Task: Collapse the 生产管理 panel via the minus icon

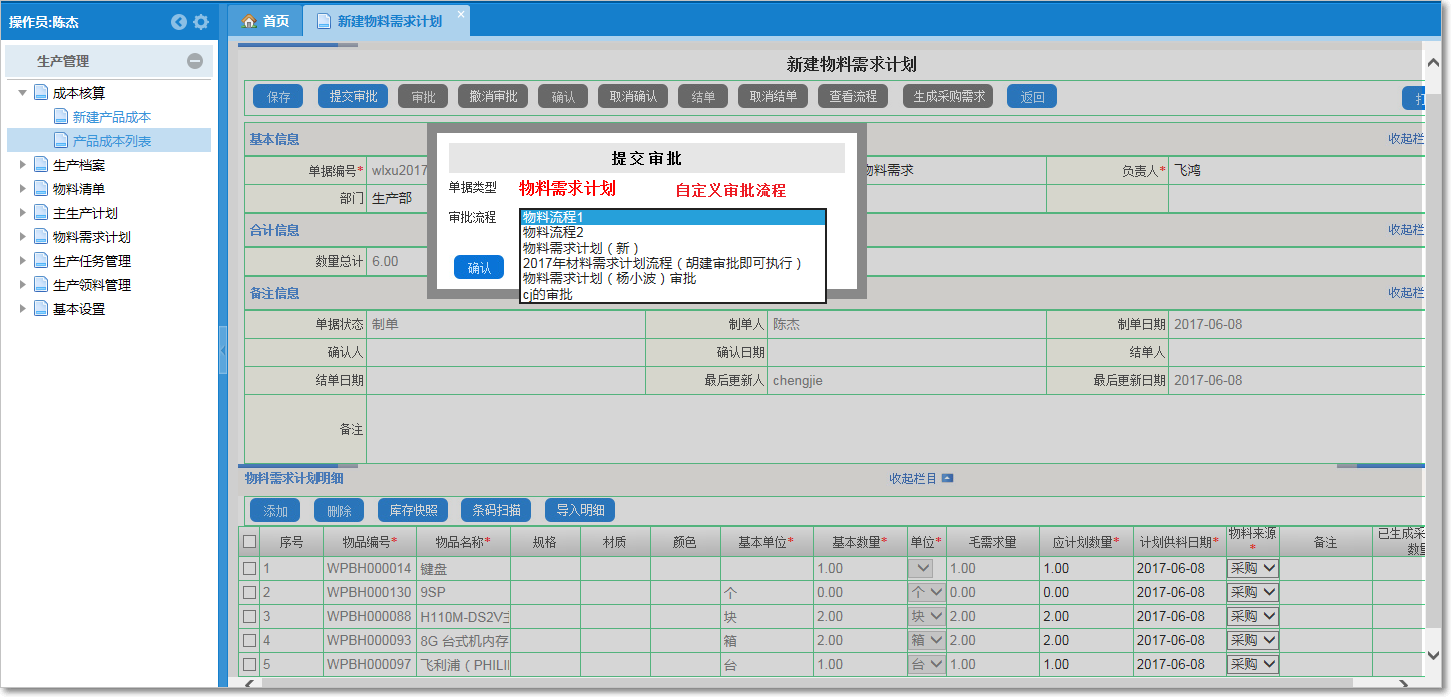Action: tap(196, 62)
